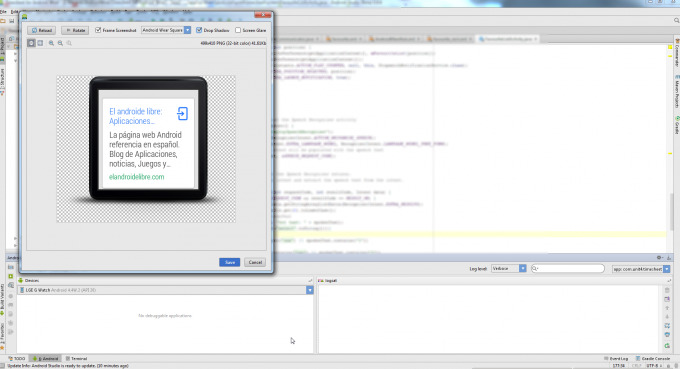Close the screenshot dialog window
This screenshot has height=369, width=680.
[x=262, y=16]
